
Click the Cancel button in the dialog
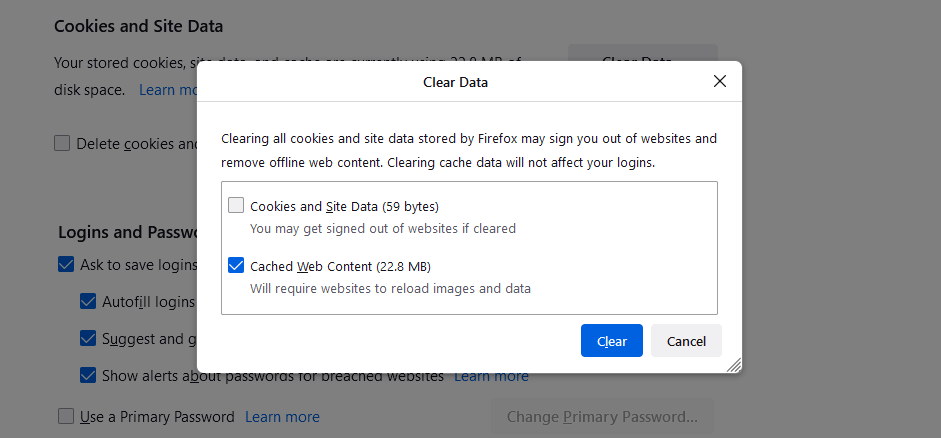(x=686, y=341)
